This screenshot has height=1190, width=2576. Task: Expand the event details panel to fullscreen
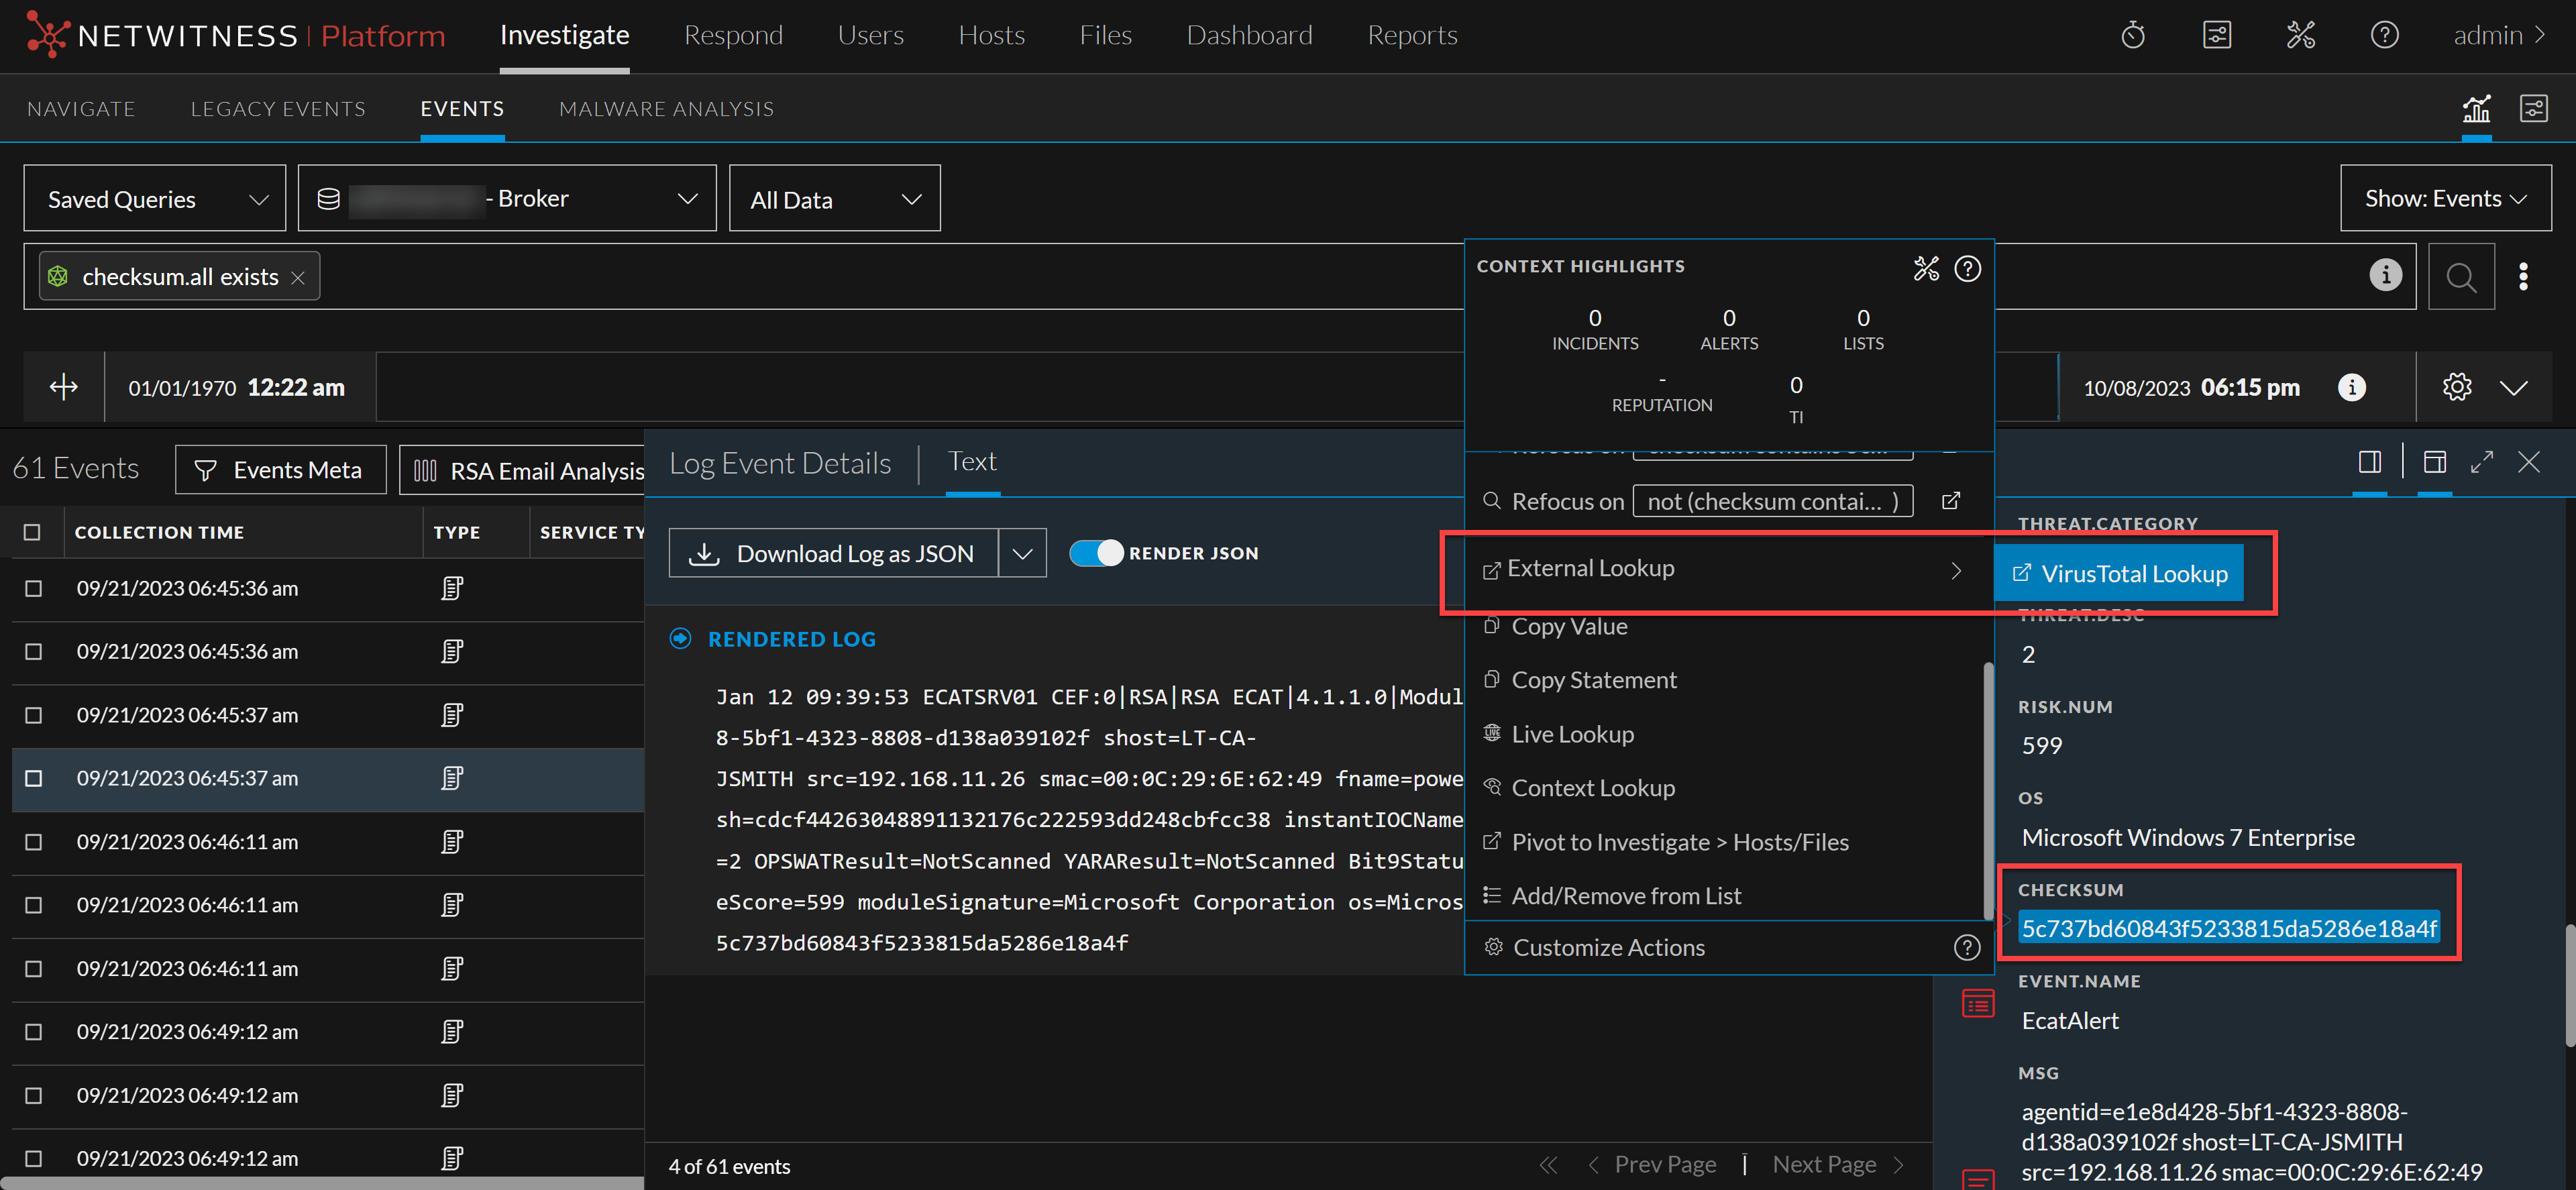[x=2481, y=462]
